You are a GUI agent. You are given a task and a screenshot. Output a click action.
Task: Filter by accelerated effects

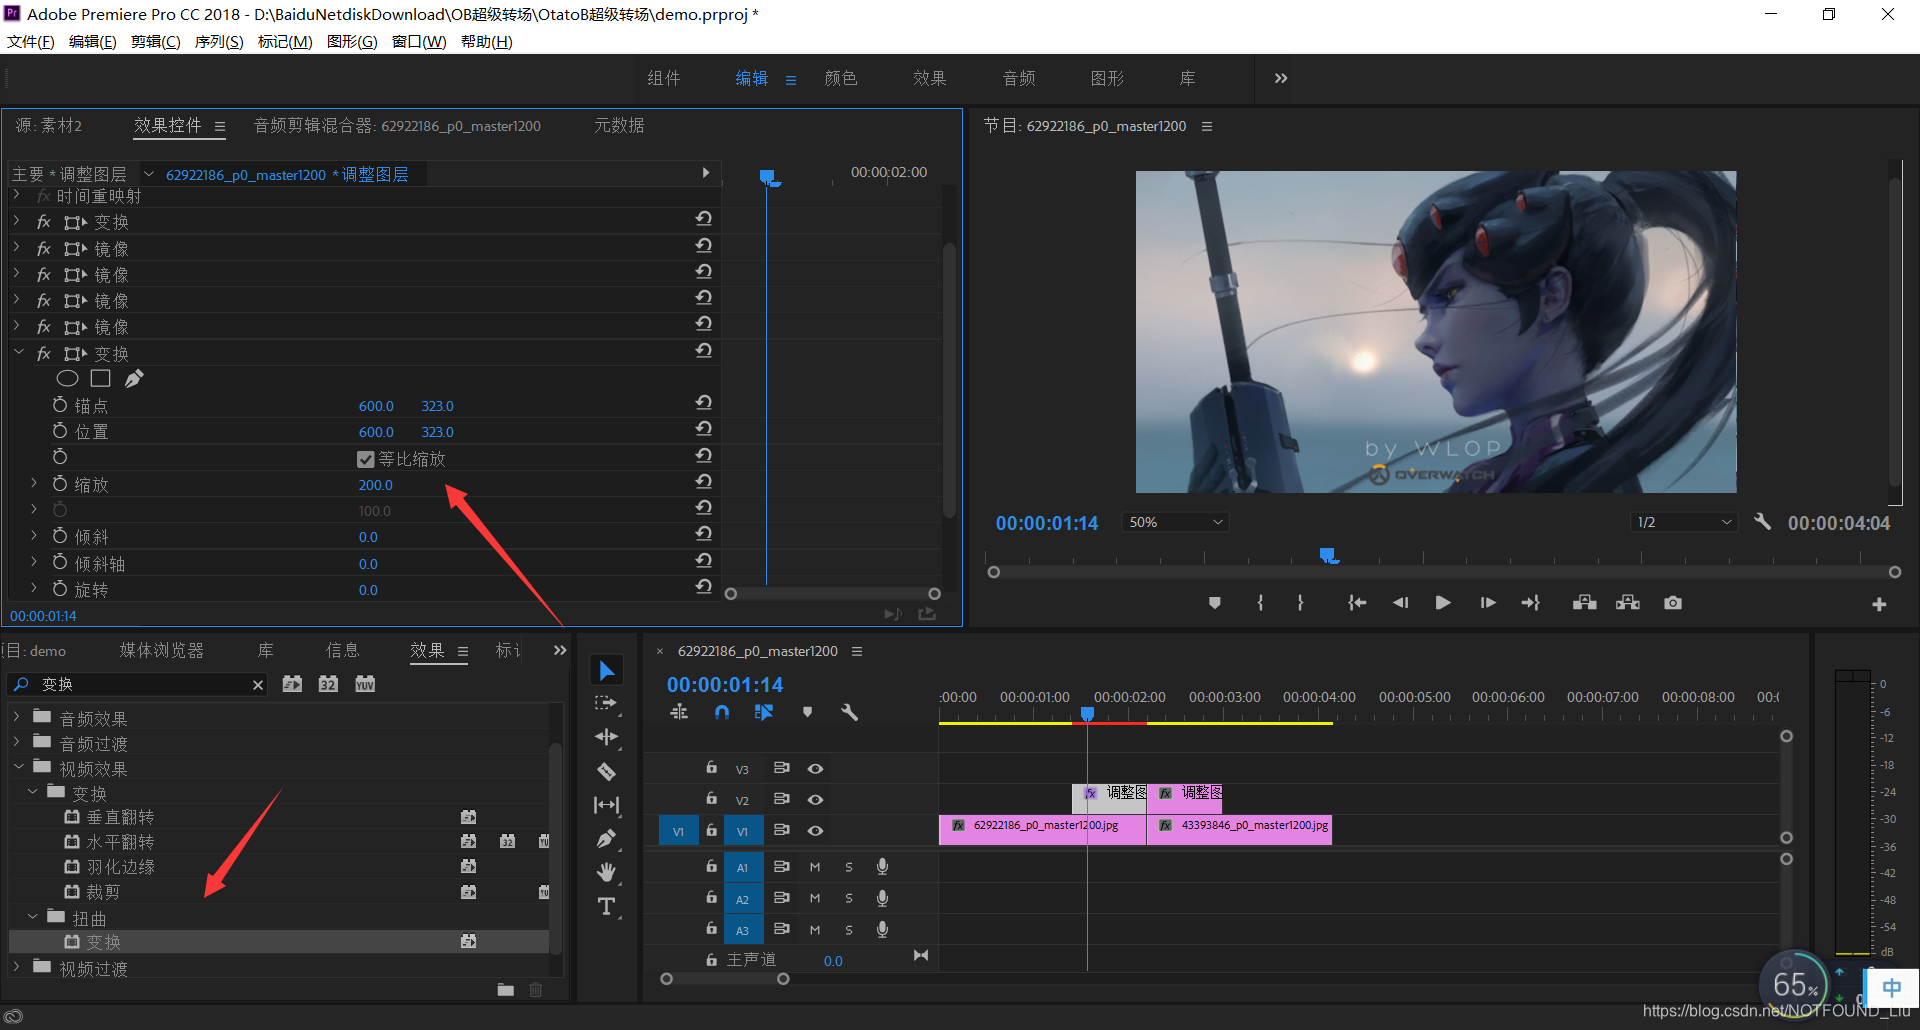coord(292,684)
